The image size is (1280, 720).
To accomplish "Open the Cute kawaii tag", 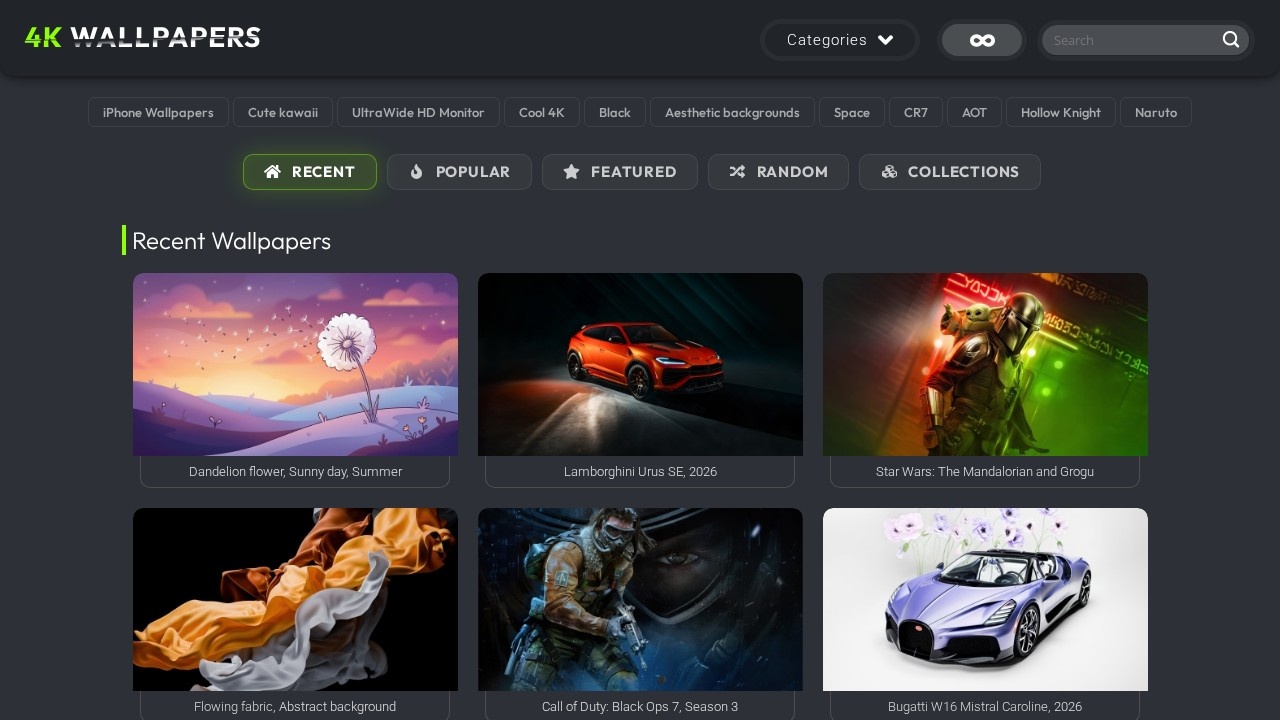I will (x=283, y=112).
